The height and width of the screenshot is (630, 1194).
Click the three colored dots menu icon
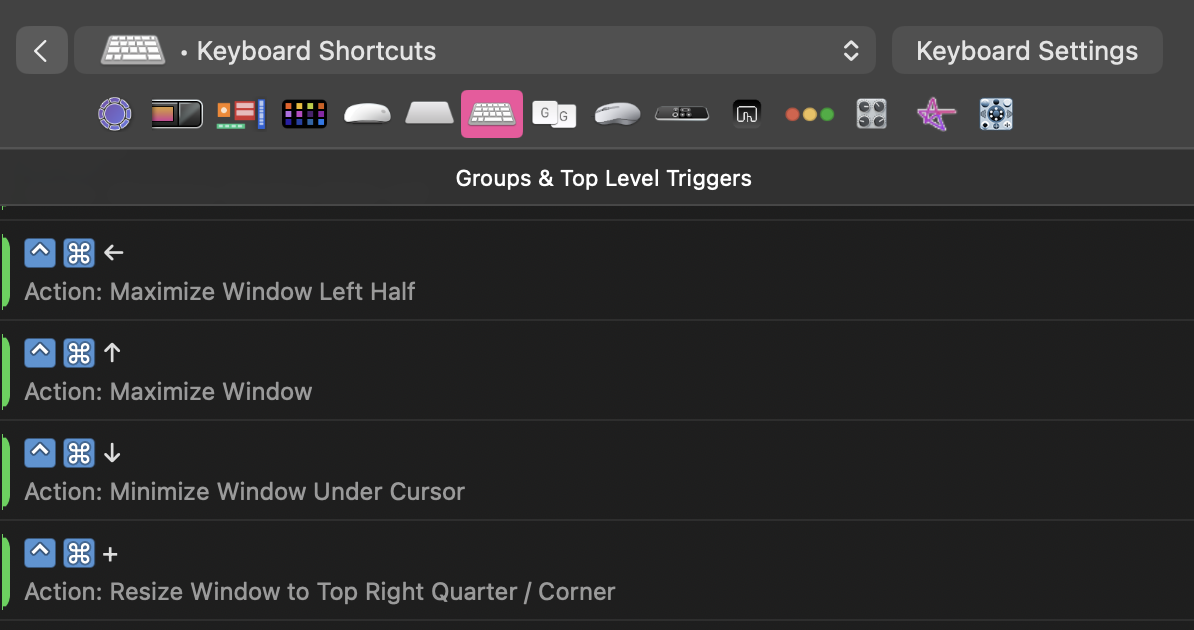click(809, 114)
